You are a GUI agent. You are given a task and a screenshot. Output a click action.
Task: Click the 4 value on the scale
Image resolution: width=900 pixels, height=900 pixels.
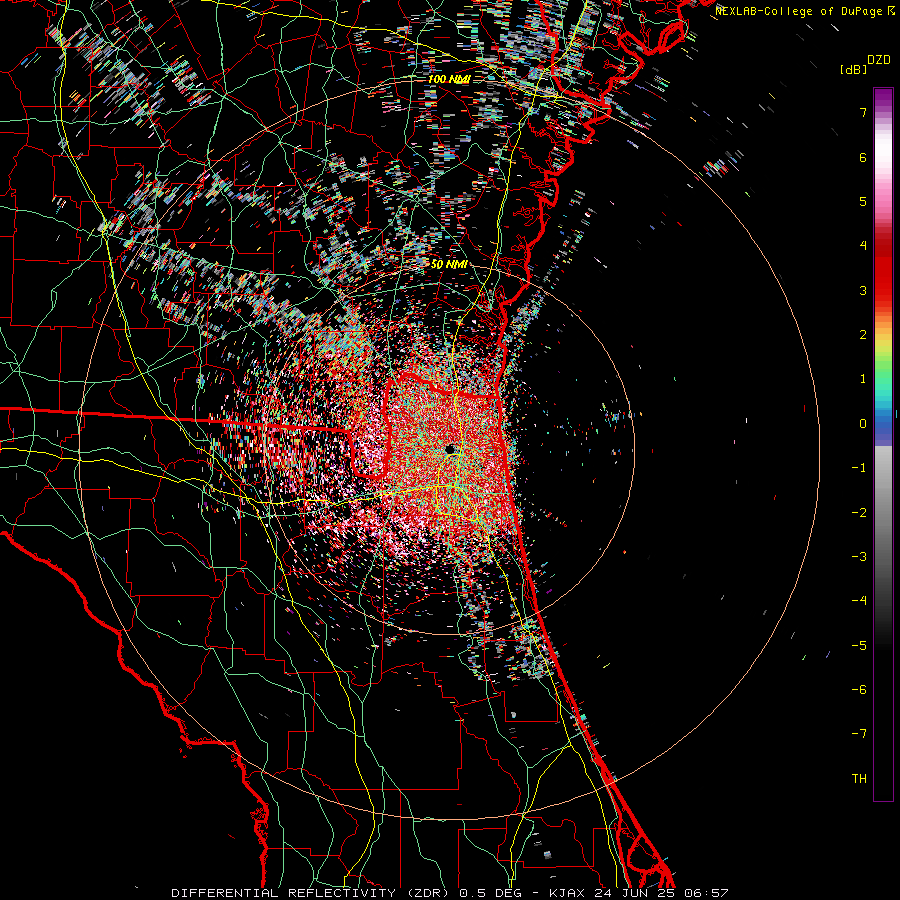pos(863,246)
